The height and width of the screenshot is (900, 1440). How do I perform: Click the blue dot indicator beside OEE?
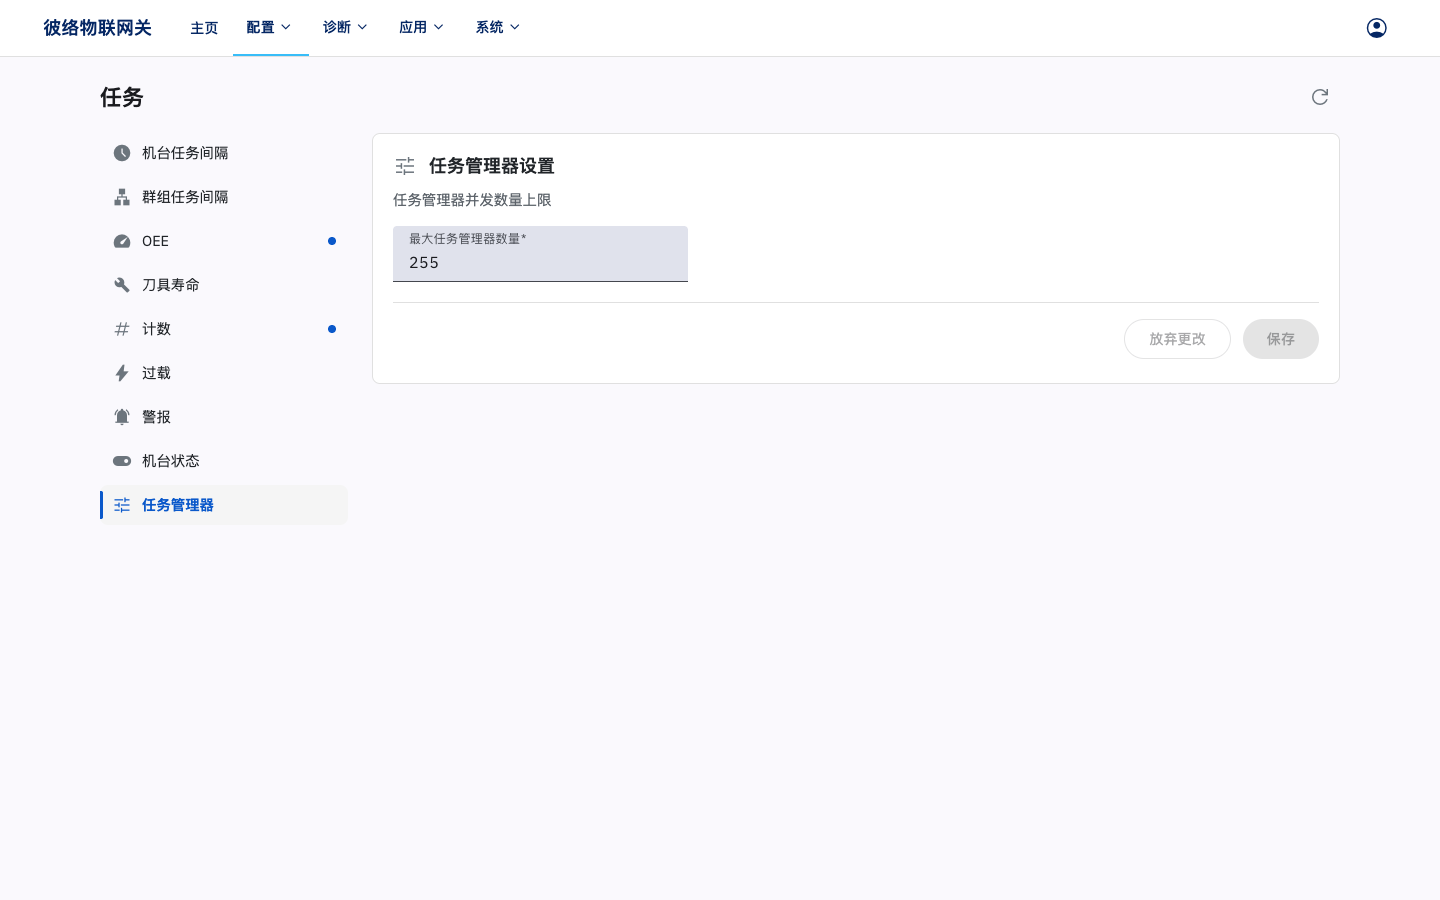click(332, 241)
